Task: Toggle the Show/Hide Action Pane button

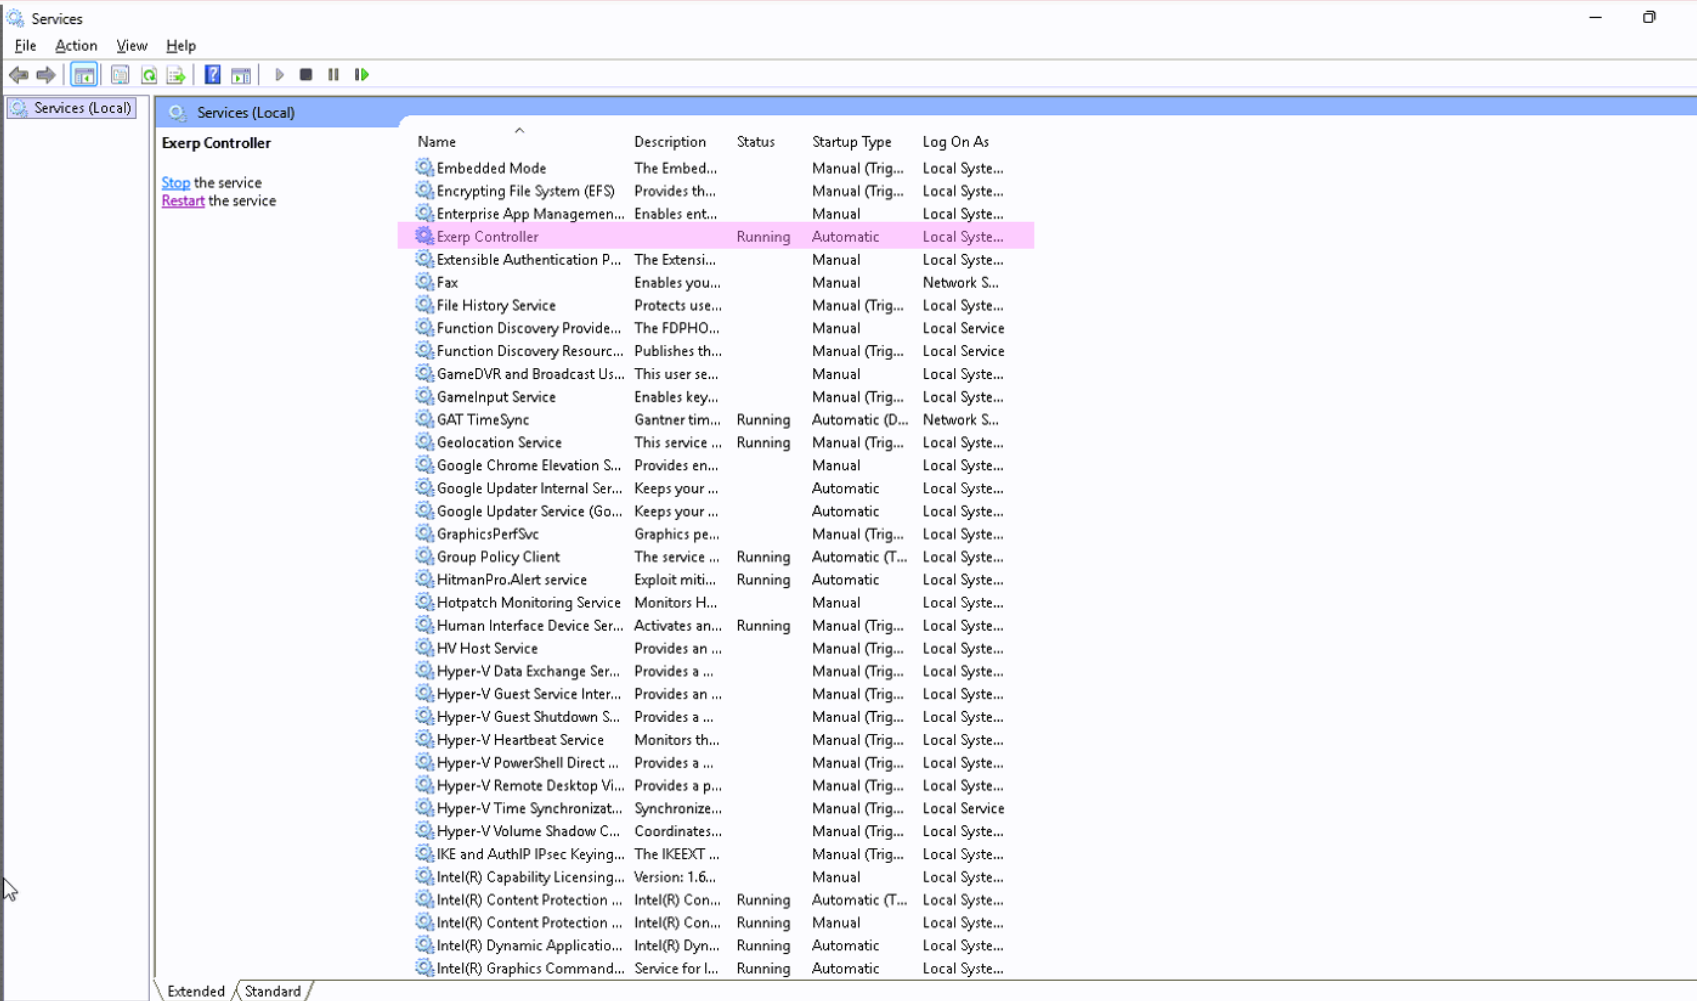Action: pos(241,75)
